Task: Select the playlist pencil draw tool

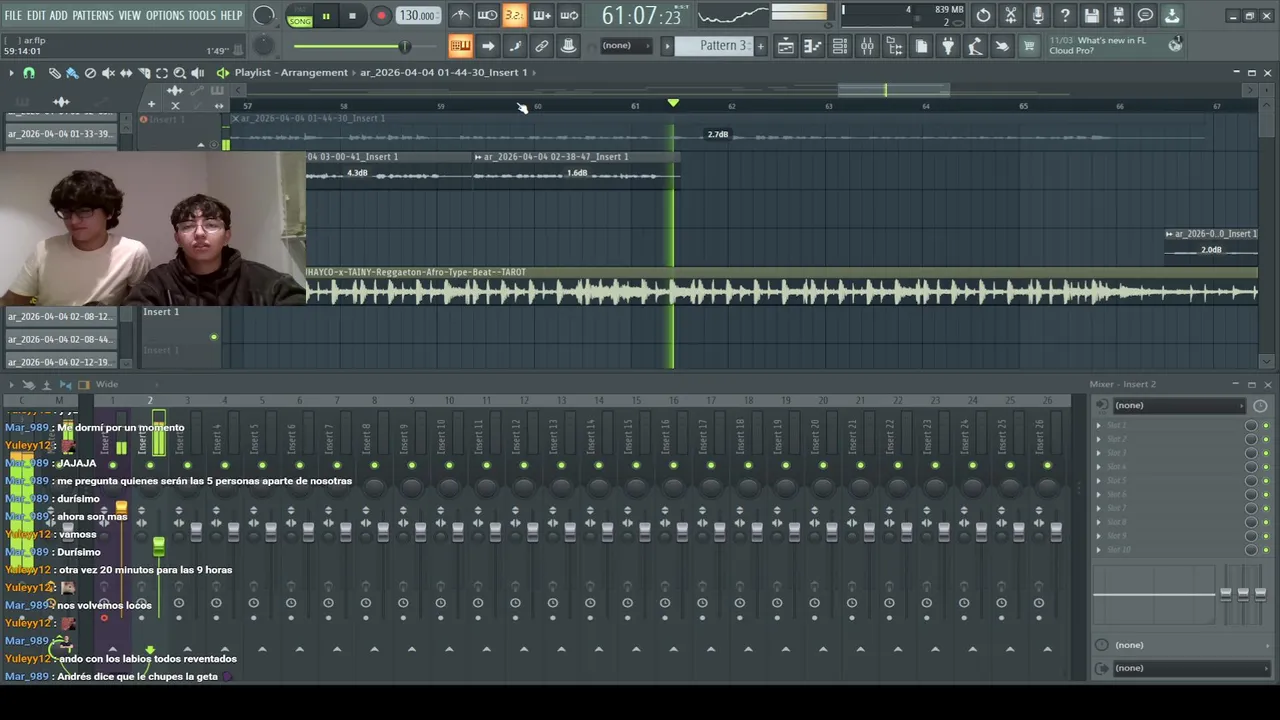Action: click(x=55, y=73)
